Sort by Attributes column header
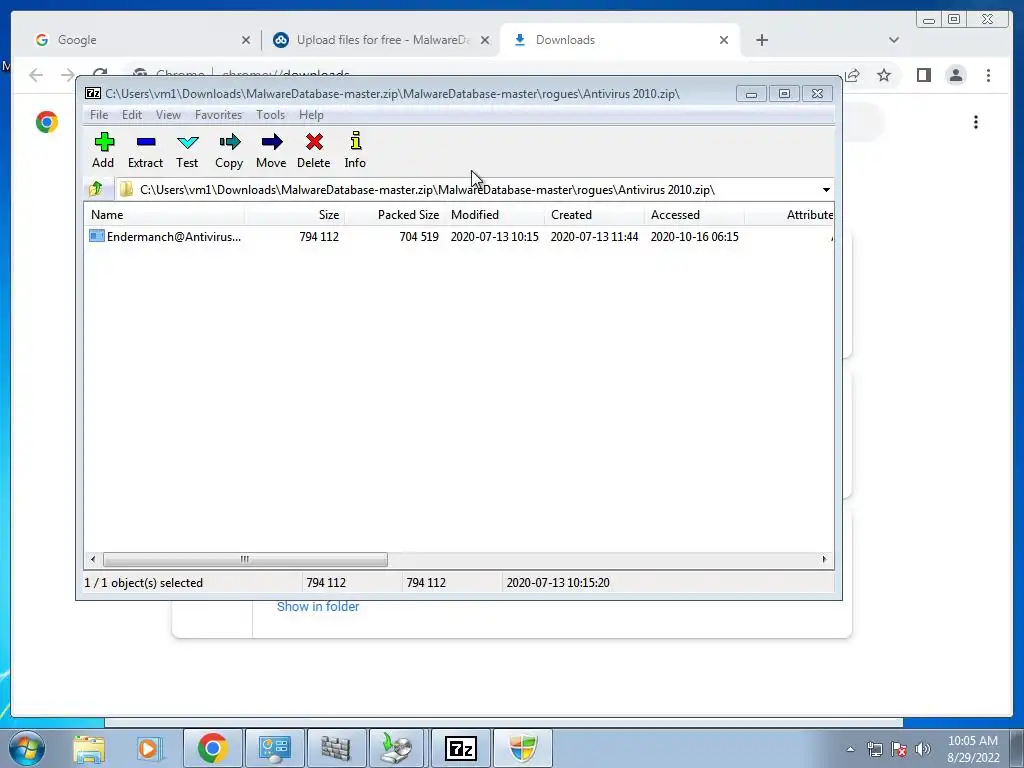1024x768 pixels. (790, 215)
